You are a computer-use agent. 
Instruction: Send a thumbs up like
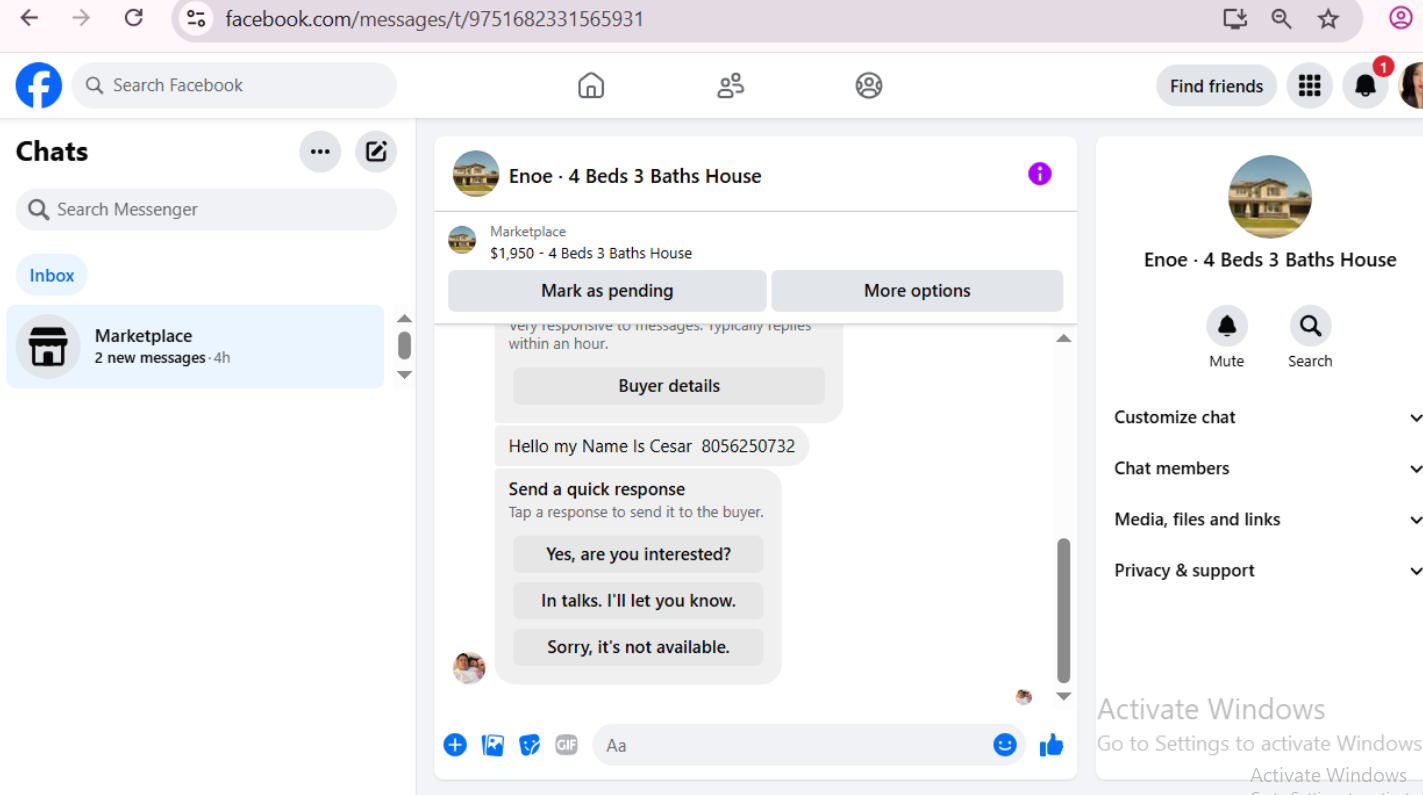pyautogui.click(x=1051, y=745)
